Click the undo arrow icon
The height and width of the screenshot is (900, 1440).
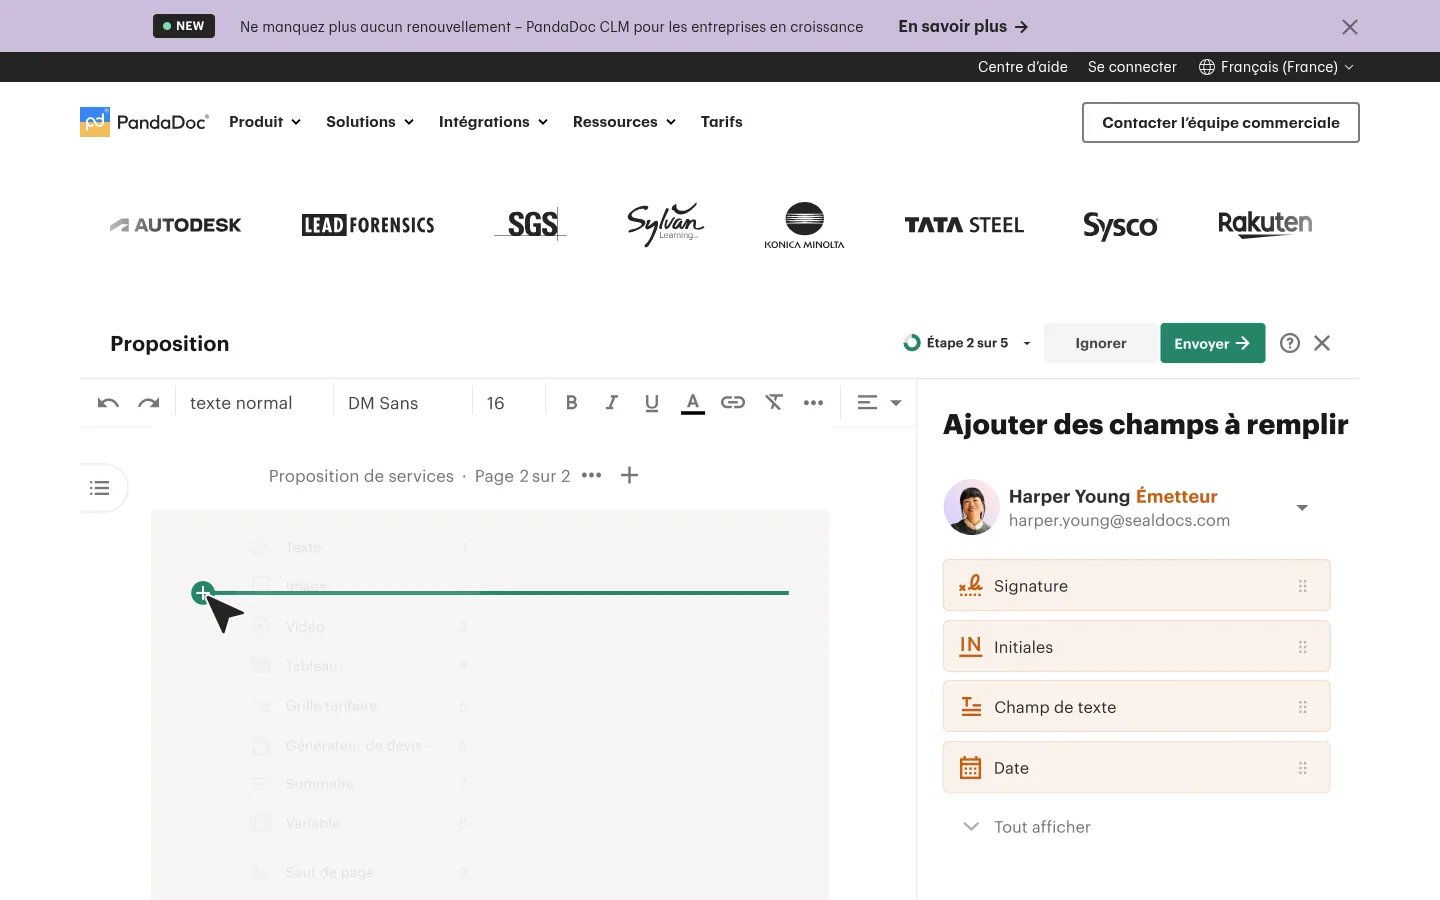pyautogui.click(x=108, y=403)
